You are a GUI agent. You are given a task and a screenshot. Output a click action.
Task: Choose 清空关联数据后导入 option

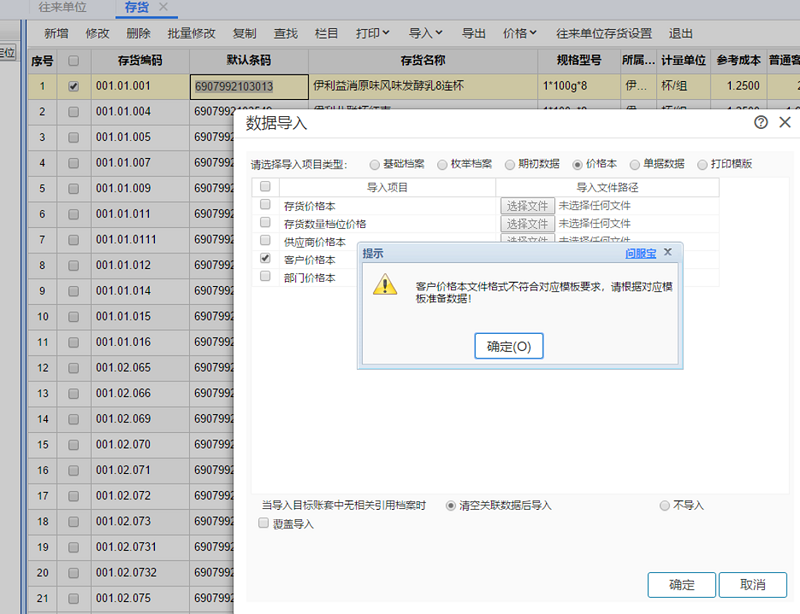click(451, 506)
